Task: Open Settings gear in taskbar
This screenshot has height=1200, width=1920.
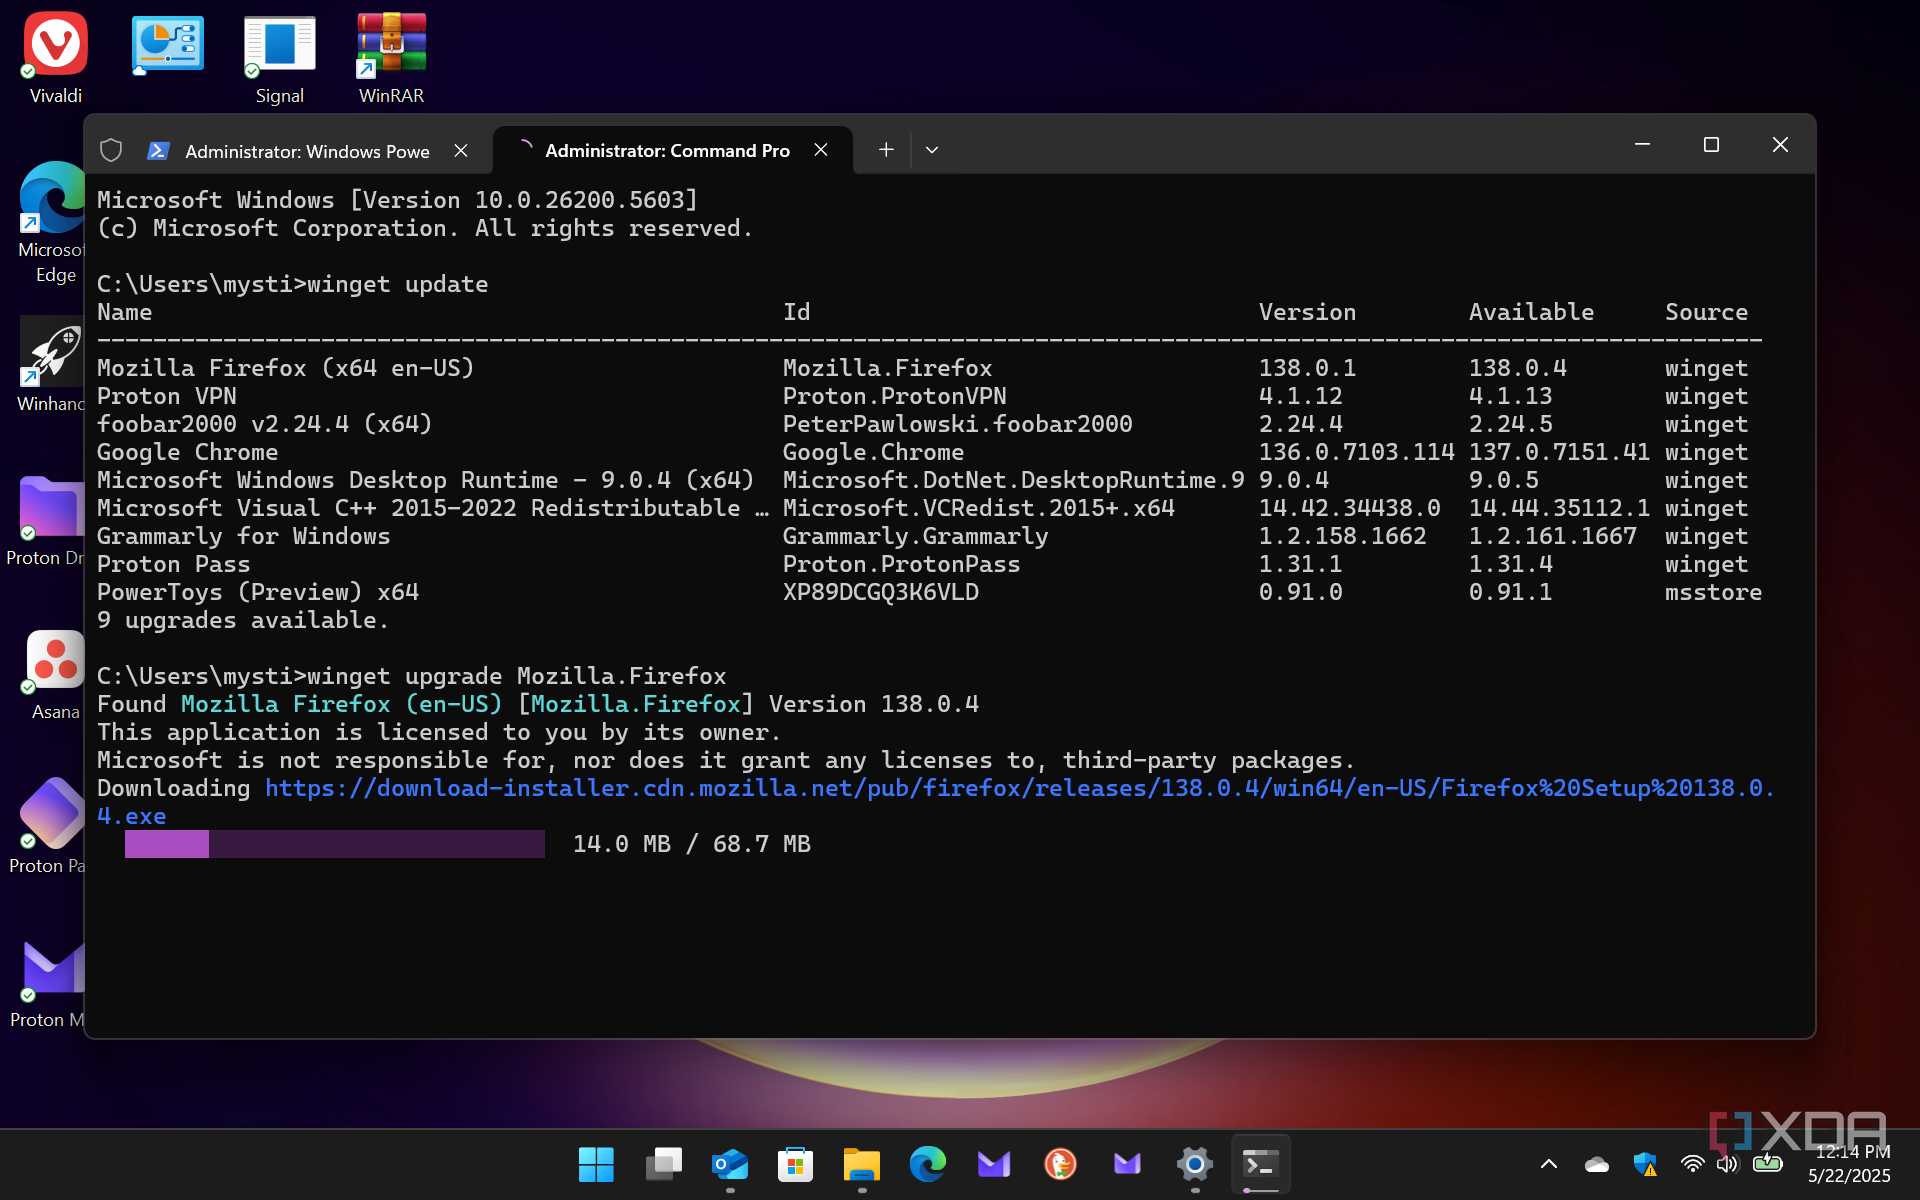Action: click(1194, 1164)
